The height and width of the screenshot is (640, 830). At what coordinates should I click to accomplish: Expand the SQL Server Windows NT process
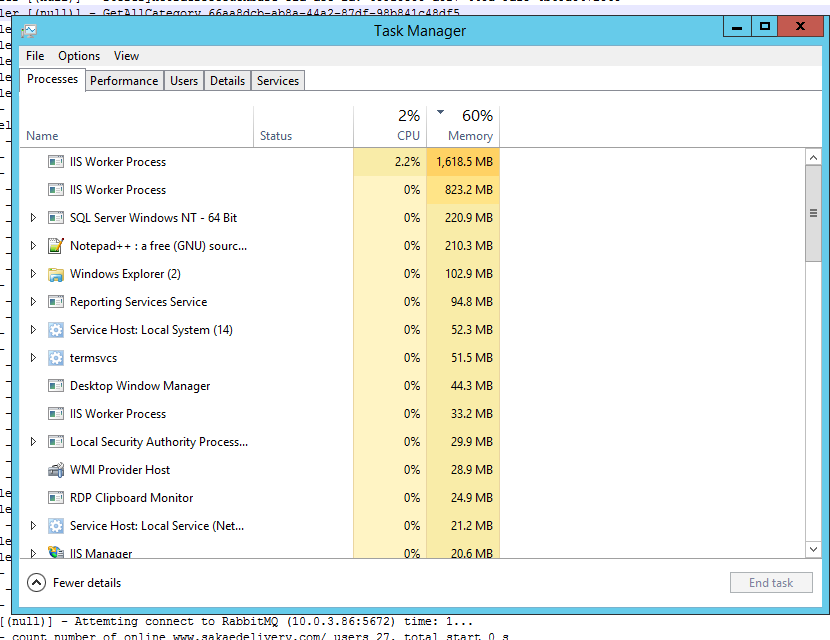point(33,218)
